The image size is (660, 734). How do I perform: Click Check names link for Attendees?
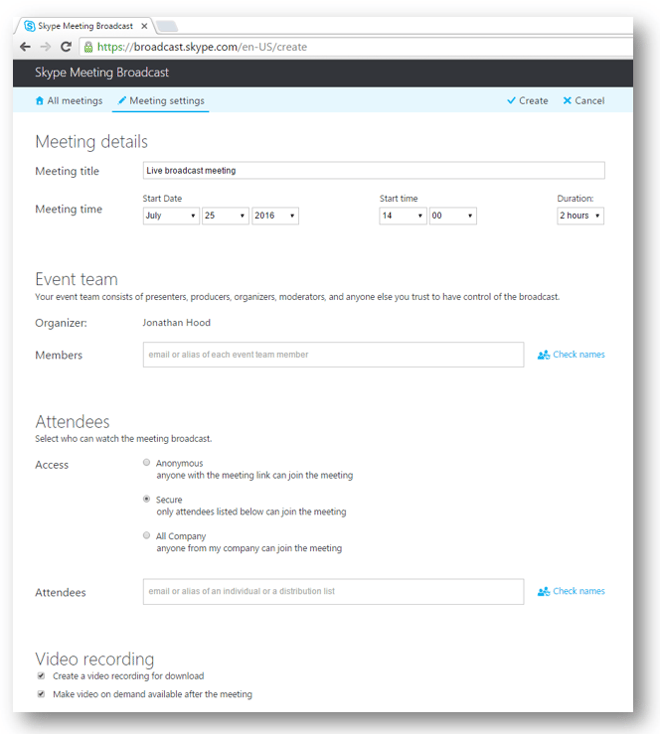click(579, 591)
